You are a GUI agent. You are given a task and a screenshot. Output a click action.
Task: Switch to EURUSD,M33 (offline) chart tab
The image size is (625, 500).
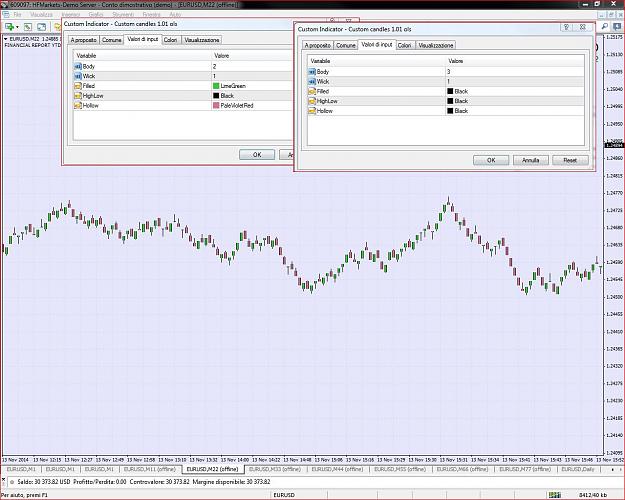(x=275, y=469)
